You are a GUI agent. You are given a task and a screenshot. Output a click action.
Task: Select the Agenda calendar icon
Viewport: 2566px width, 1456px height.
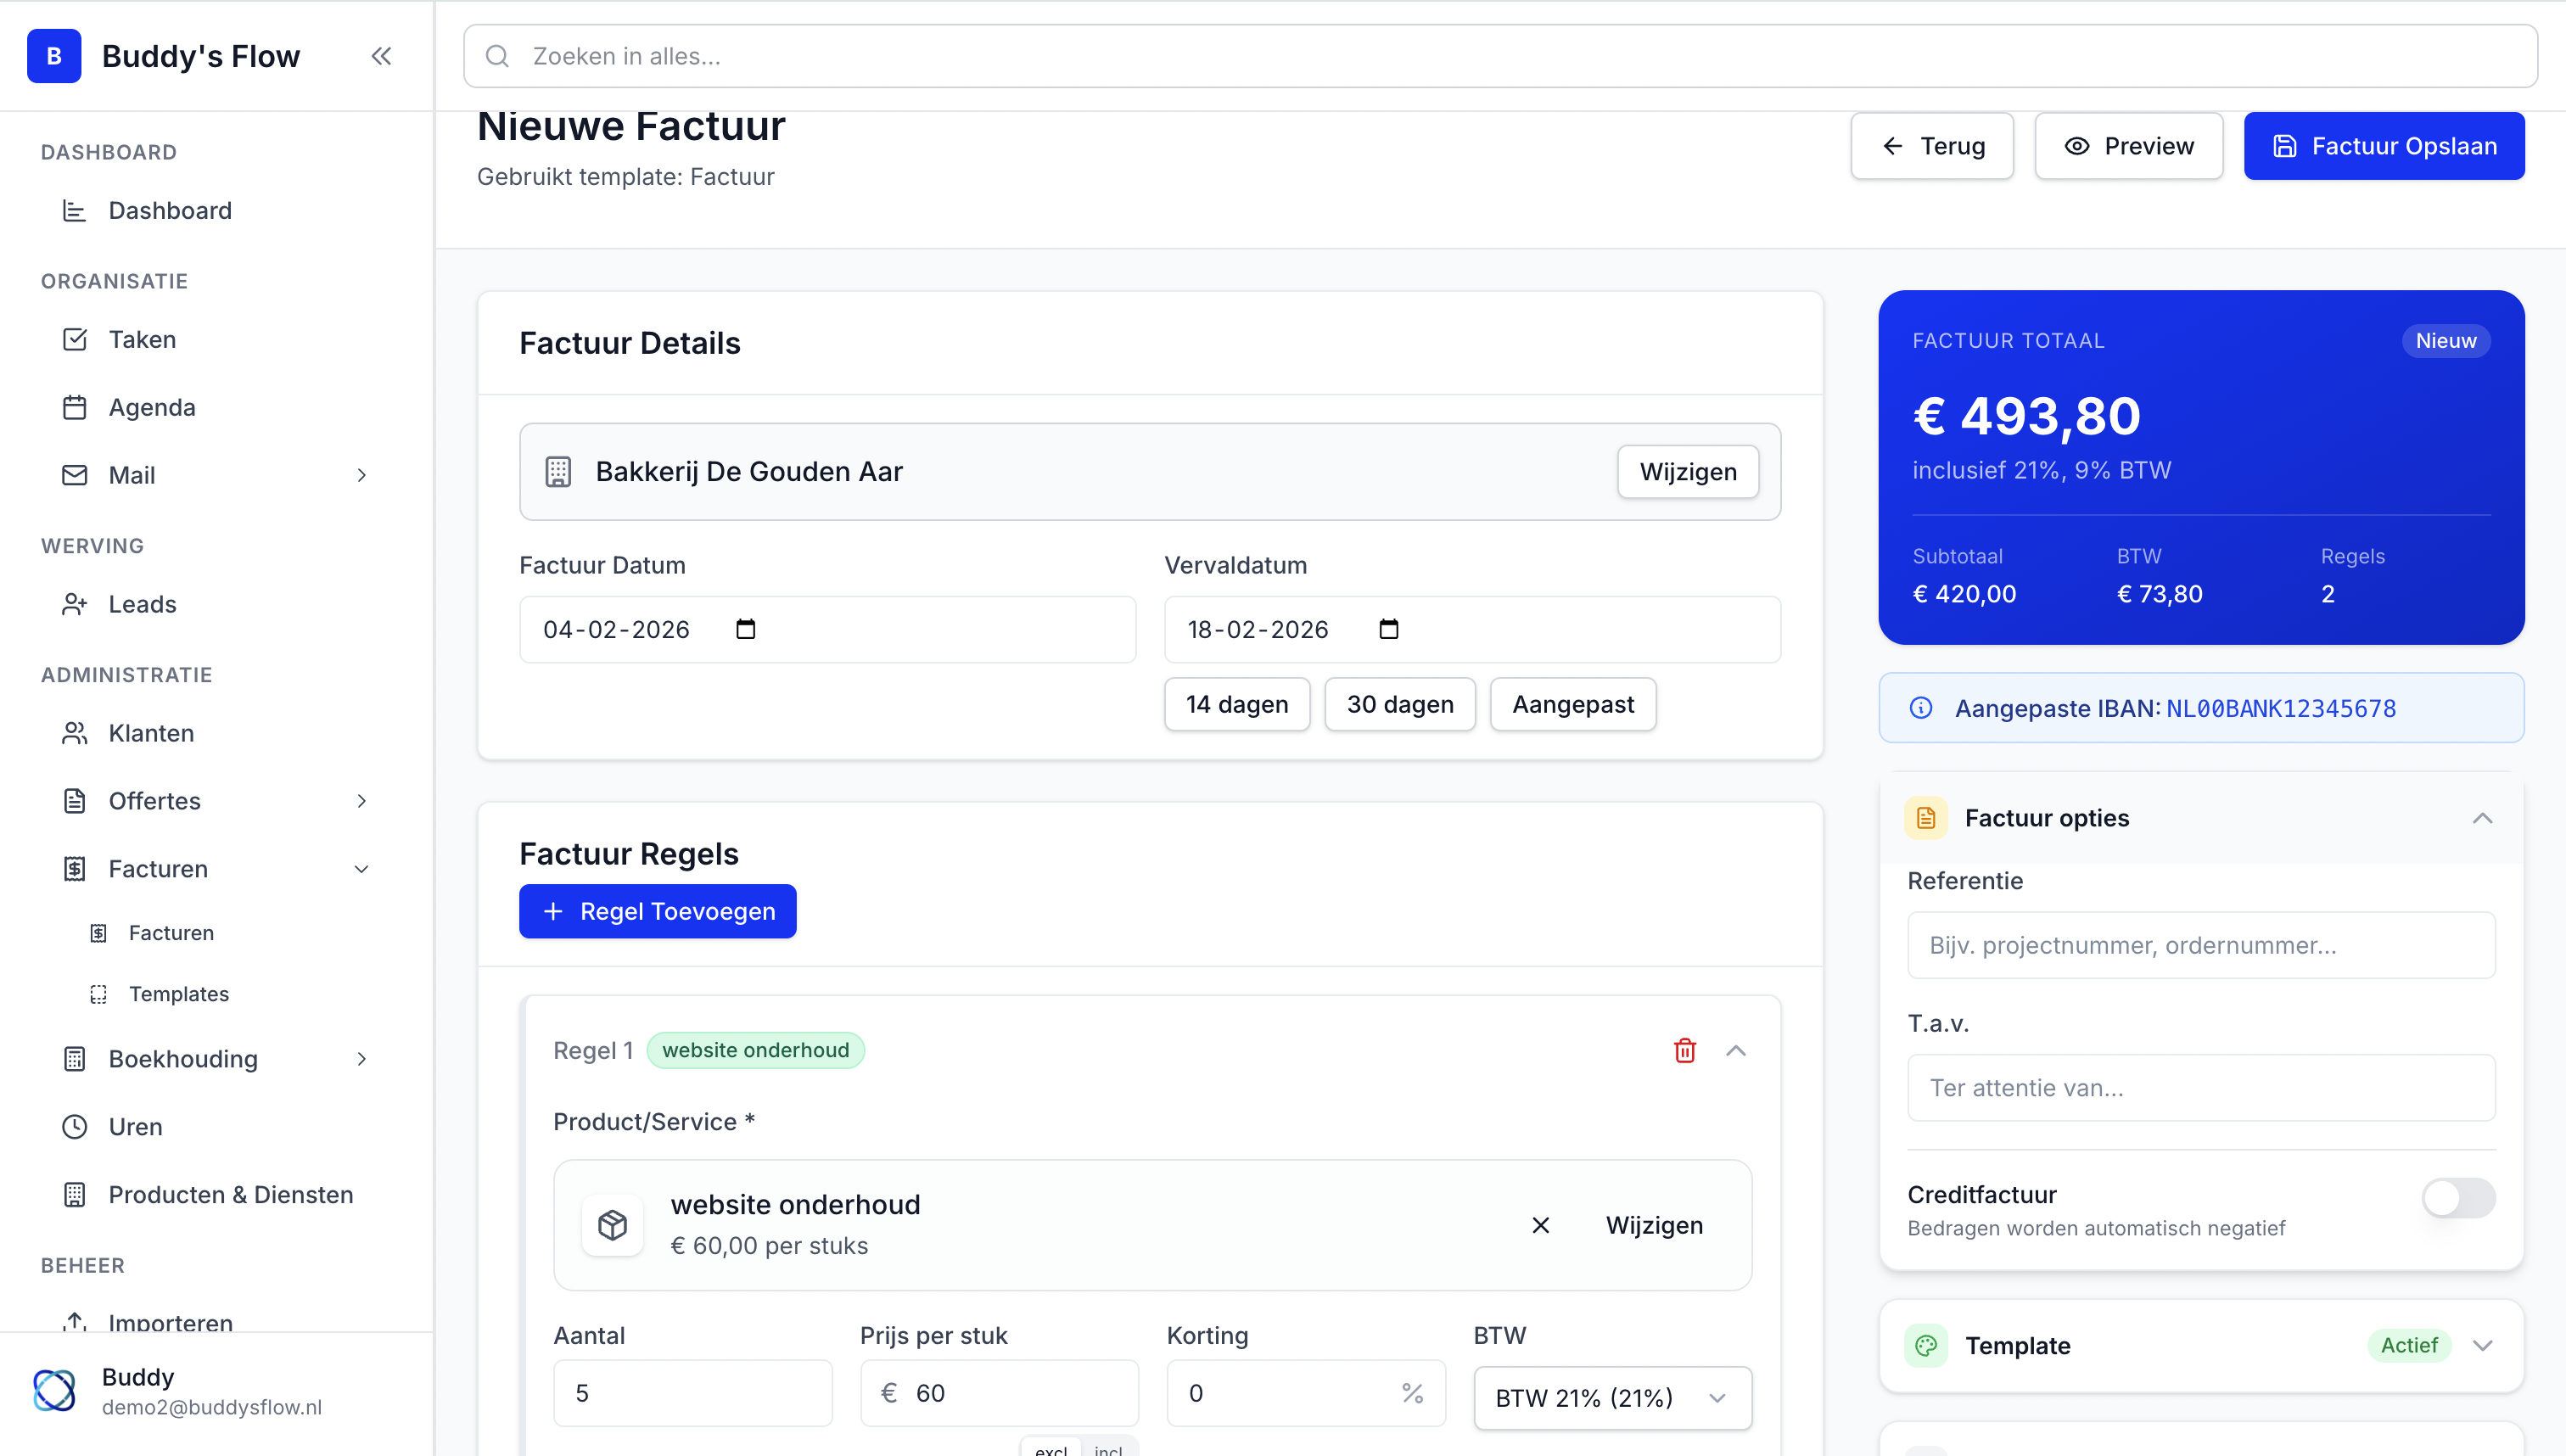(x=75, y=407)
